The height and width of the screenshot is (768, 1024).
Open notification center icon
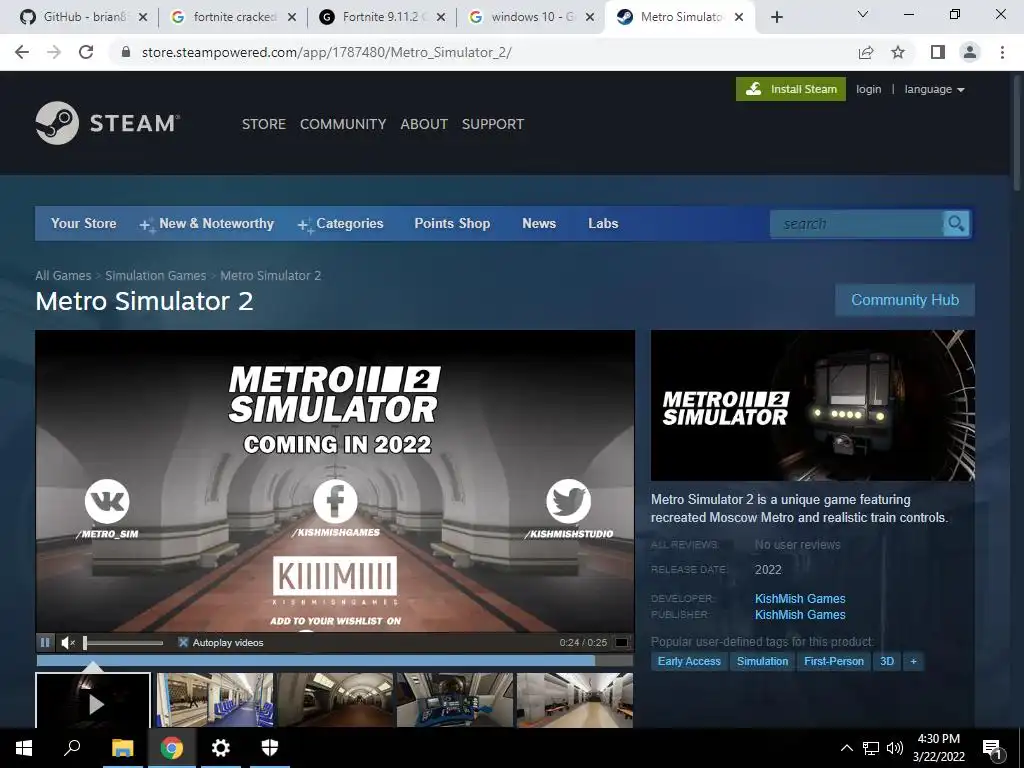pos(992,748)
